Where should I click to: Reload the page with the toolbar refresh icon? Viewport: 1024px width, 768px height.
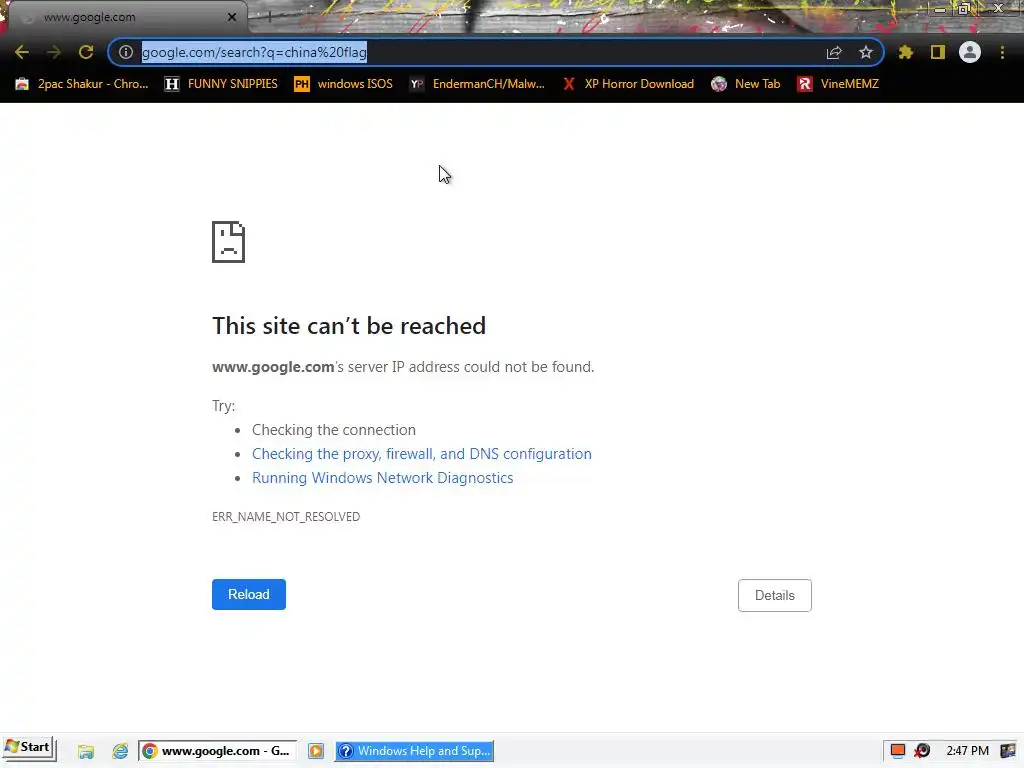tap(86, 52)
